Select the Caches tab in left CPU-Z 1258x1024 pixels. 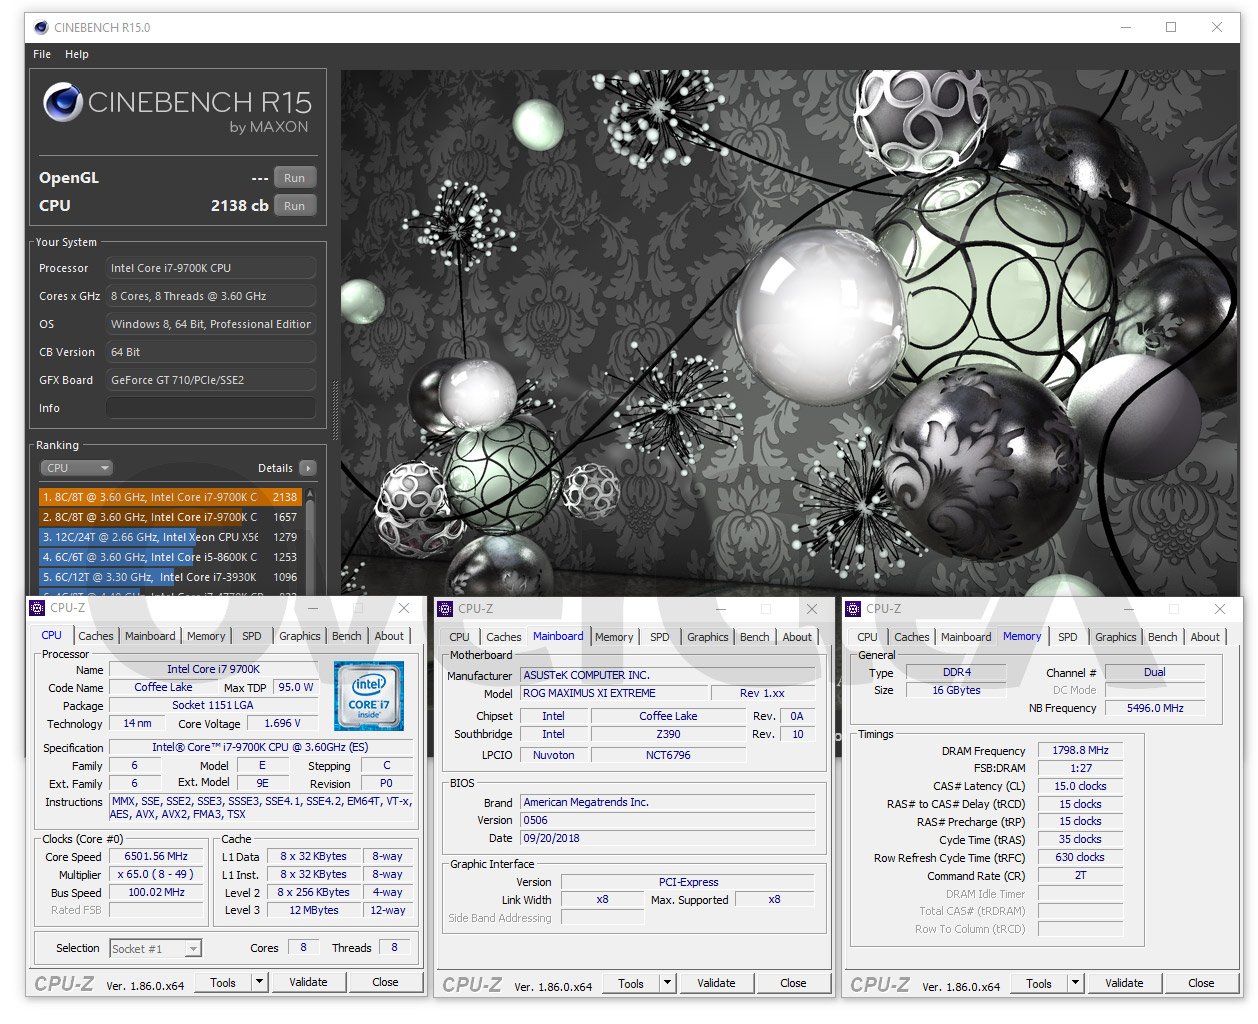pos(96,636)
